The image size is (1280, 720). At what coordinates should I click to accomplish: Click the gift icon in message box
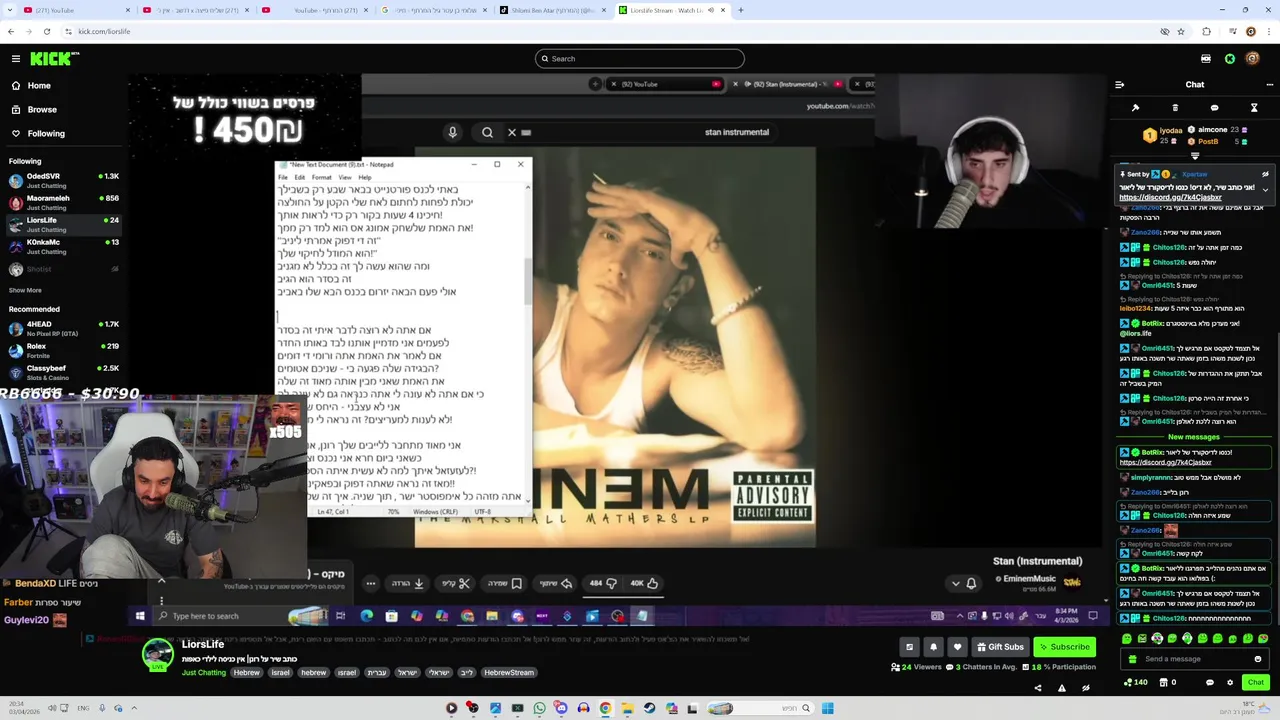coord(1132,659)
